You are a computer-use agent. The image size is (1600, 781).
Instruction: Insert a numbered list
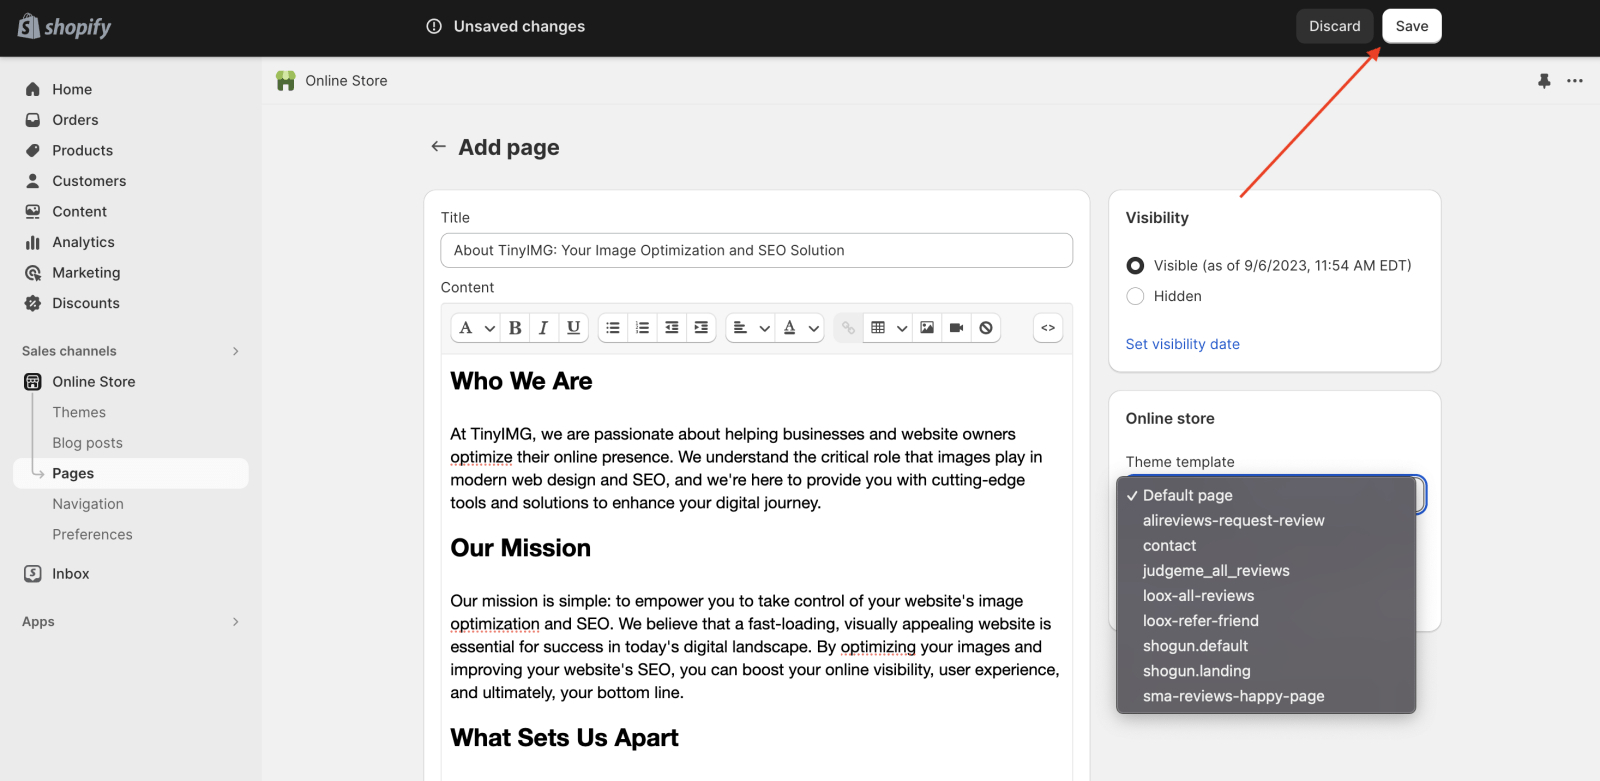point(642,328)
